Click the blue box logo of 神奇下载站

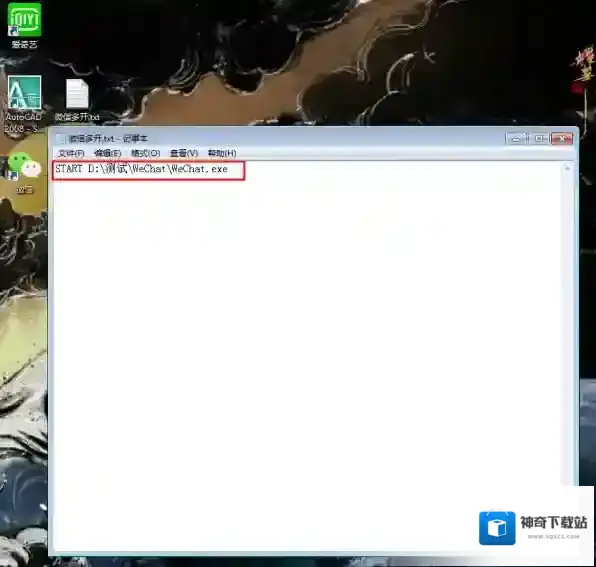pyautogui.click(x=497, y=528)
